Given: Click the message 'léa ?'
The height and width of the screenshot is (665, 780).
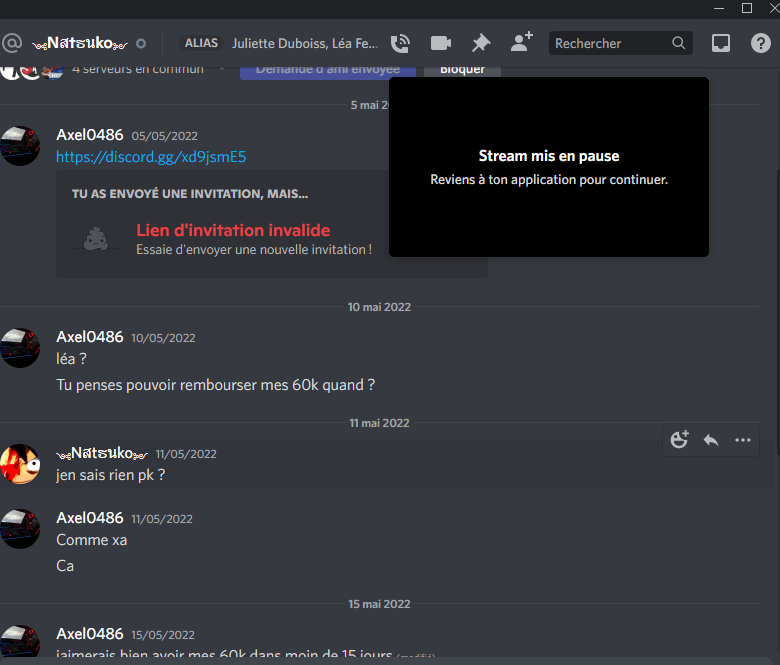Looking at the screenshot, I should click(71, 359).
